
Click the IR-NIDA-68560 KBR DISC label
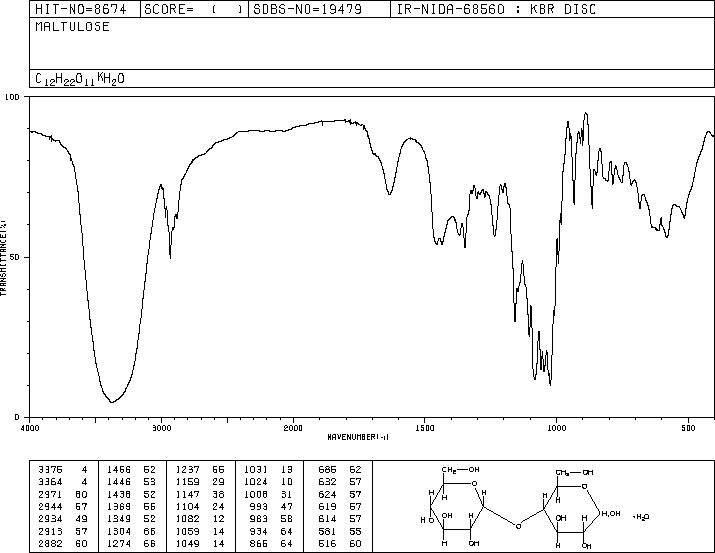click(496, 9)
